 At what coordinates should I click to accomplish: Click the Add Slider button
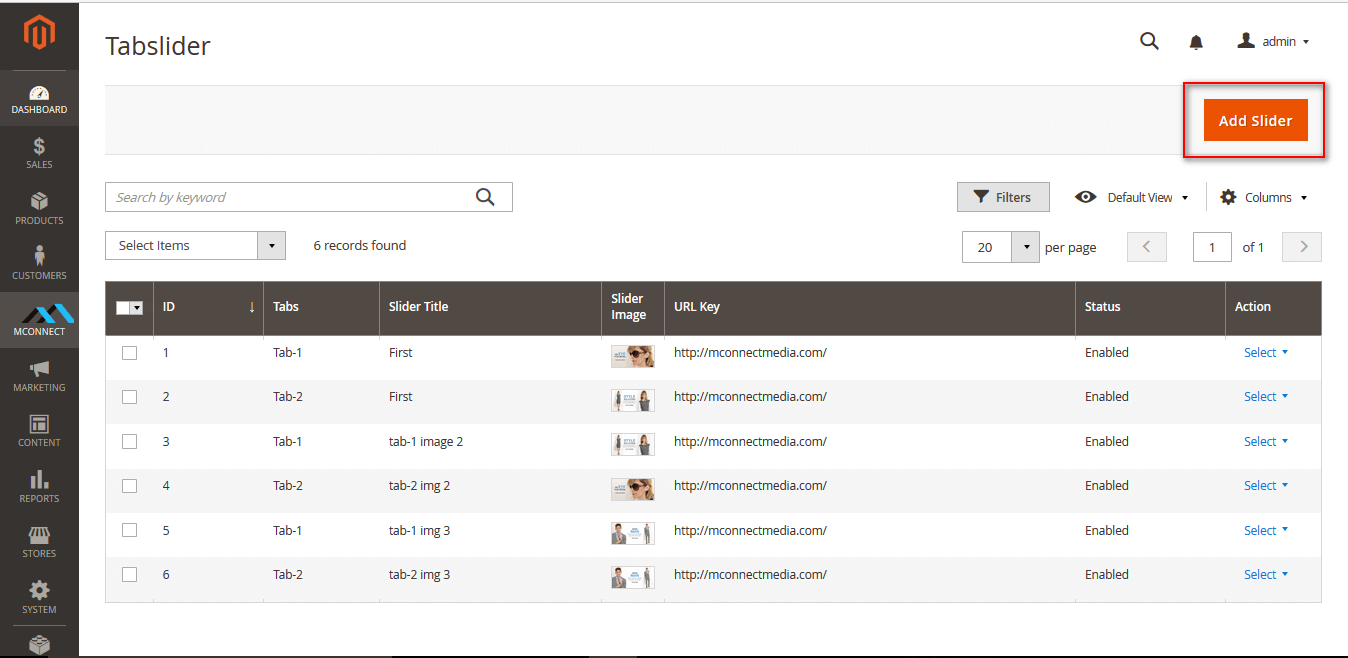pyautogui.click(x=1255, y=121)
